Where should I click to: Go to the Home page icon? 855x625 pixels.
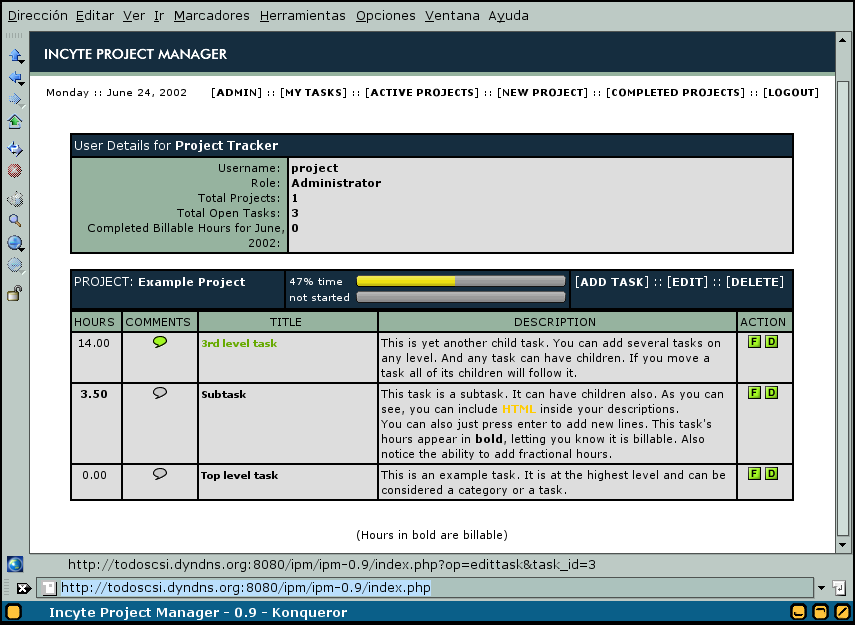pos(15,122)
